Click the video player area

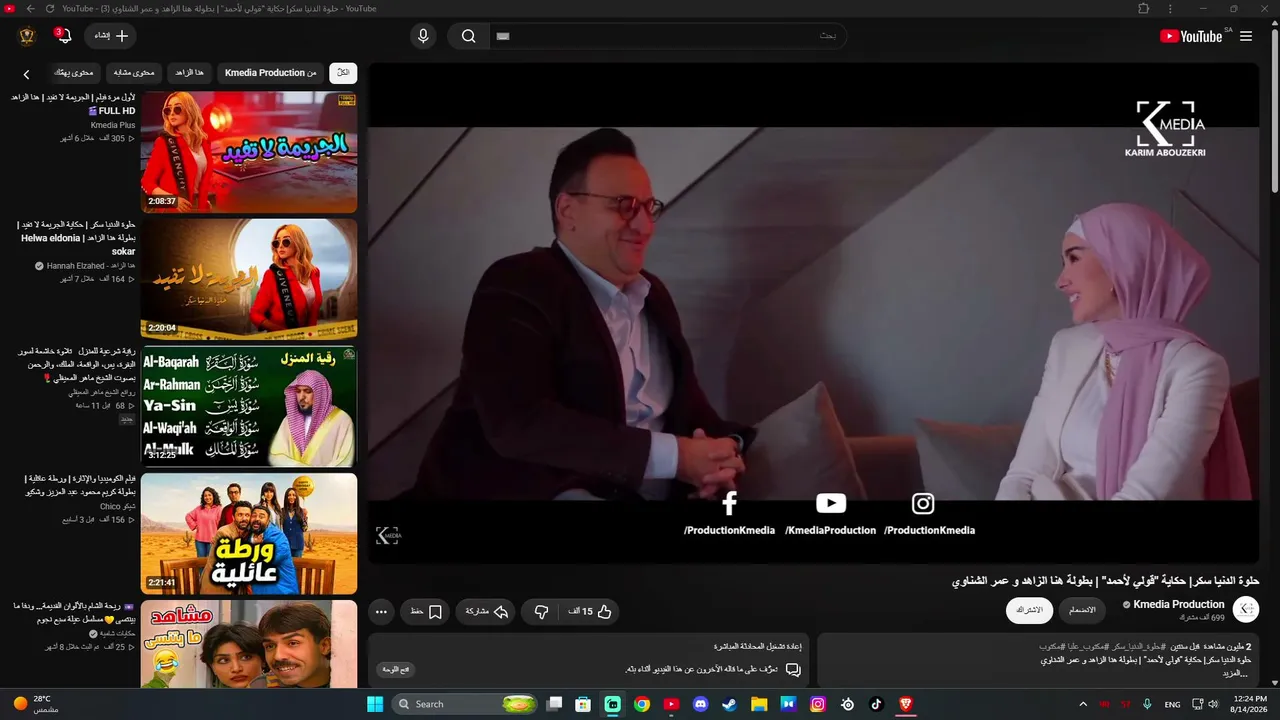[x=813, y=313]
